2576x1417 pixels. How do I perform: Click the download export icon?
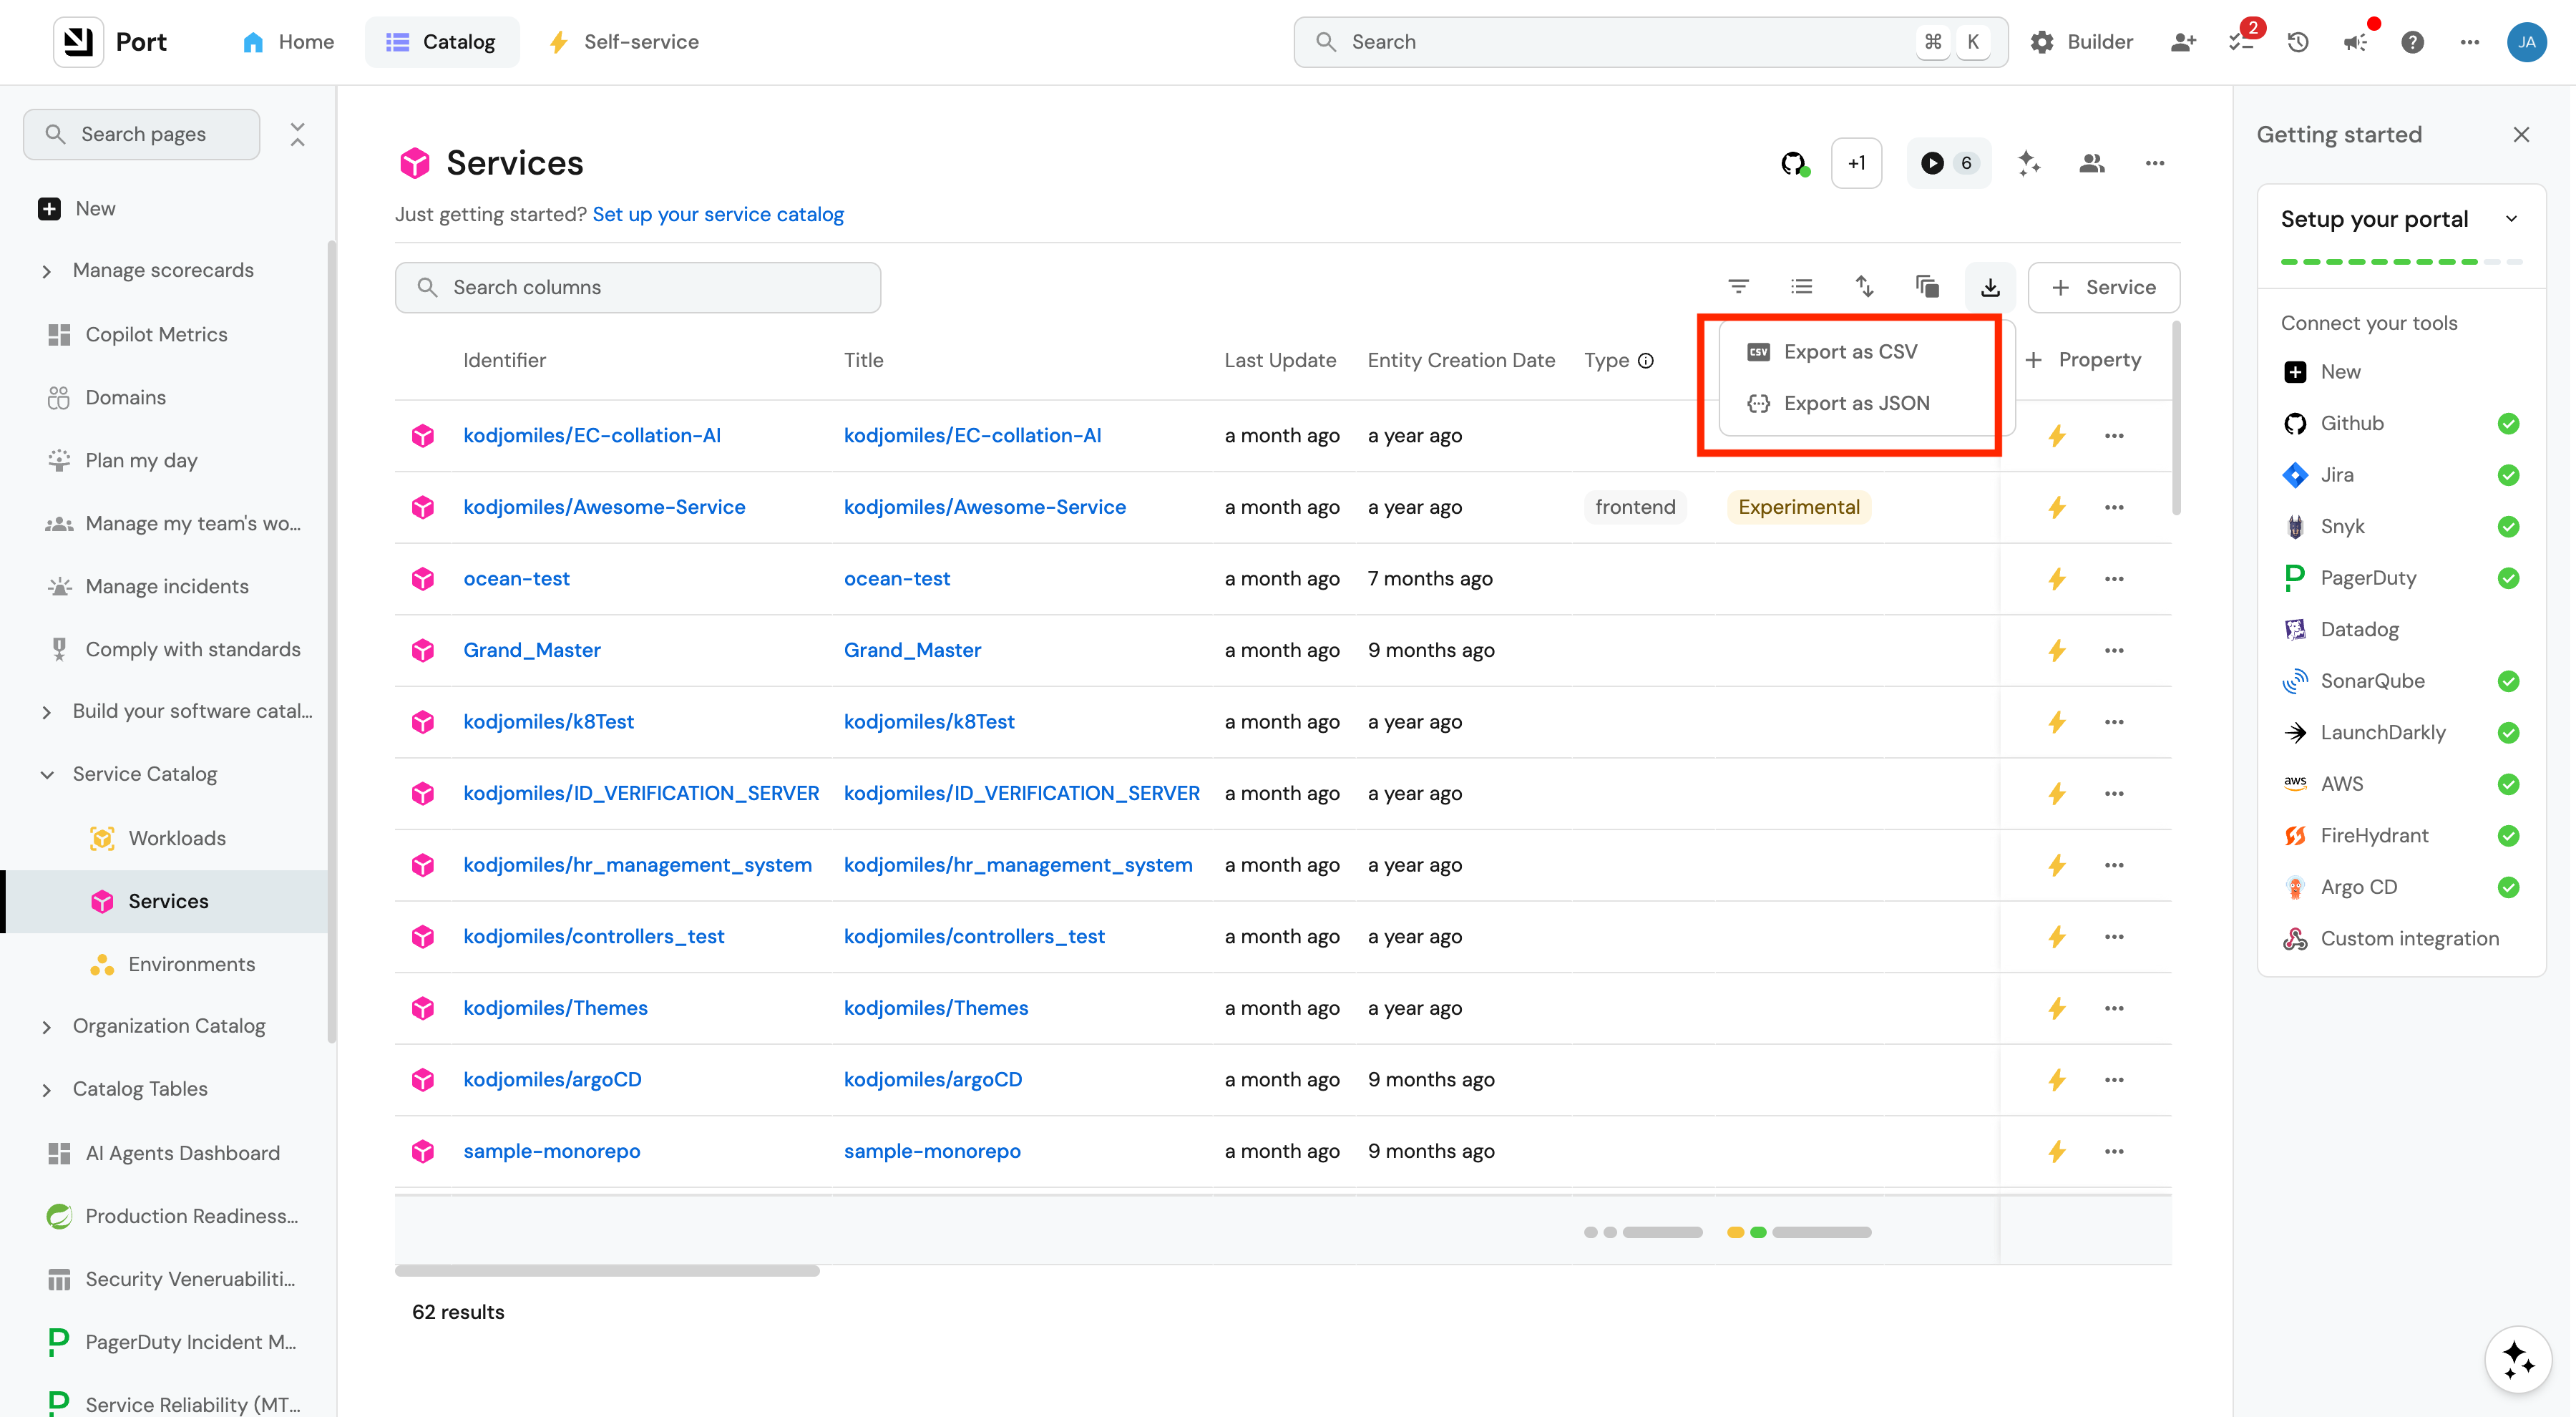[1990, 287]
